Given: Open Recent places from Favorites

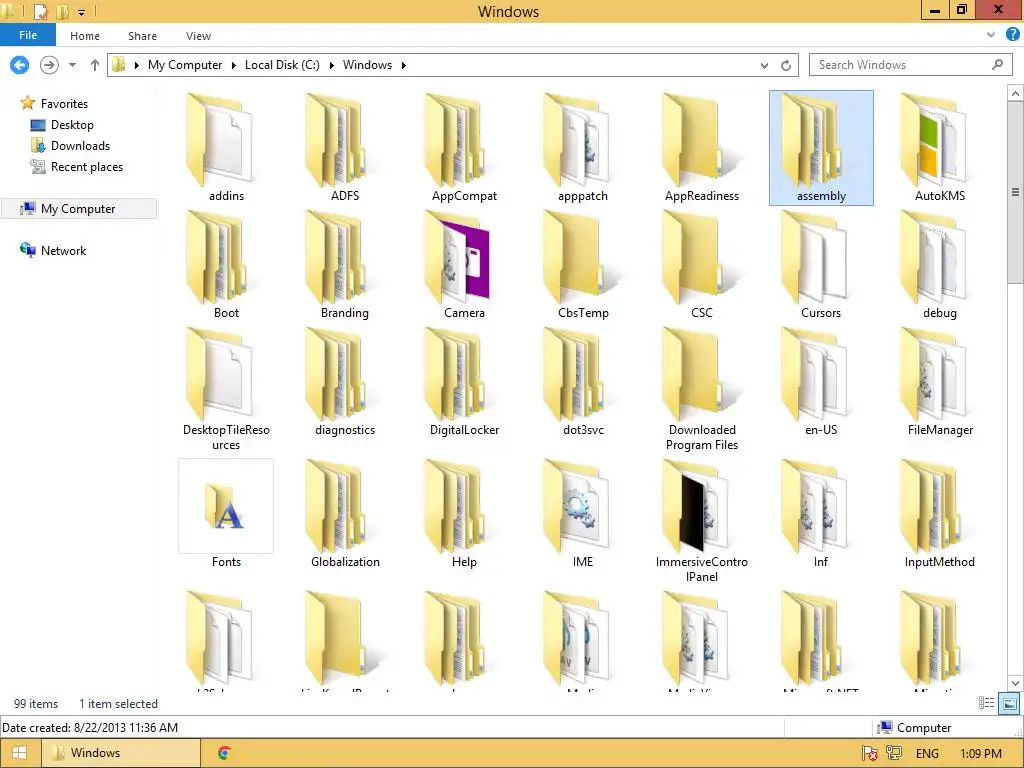Looking at the screenshot, I should pos(86,167).
